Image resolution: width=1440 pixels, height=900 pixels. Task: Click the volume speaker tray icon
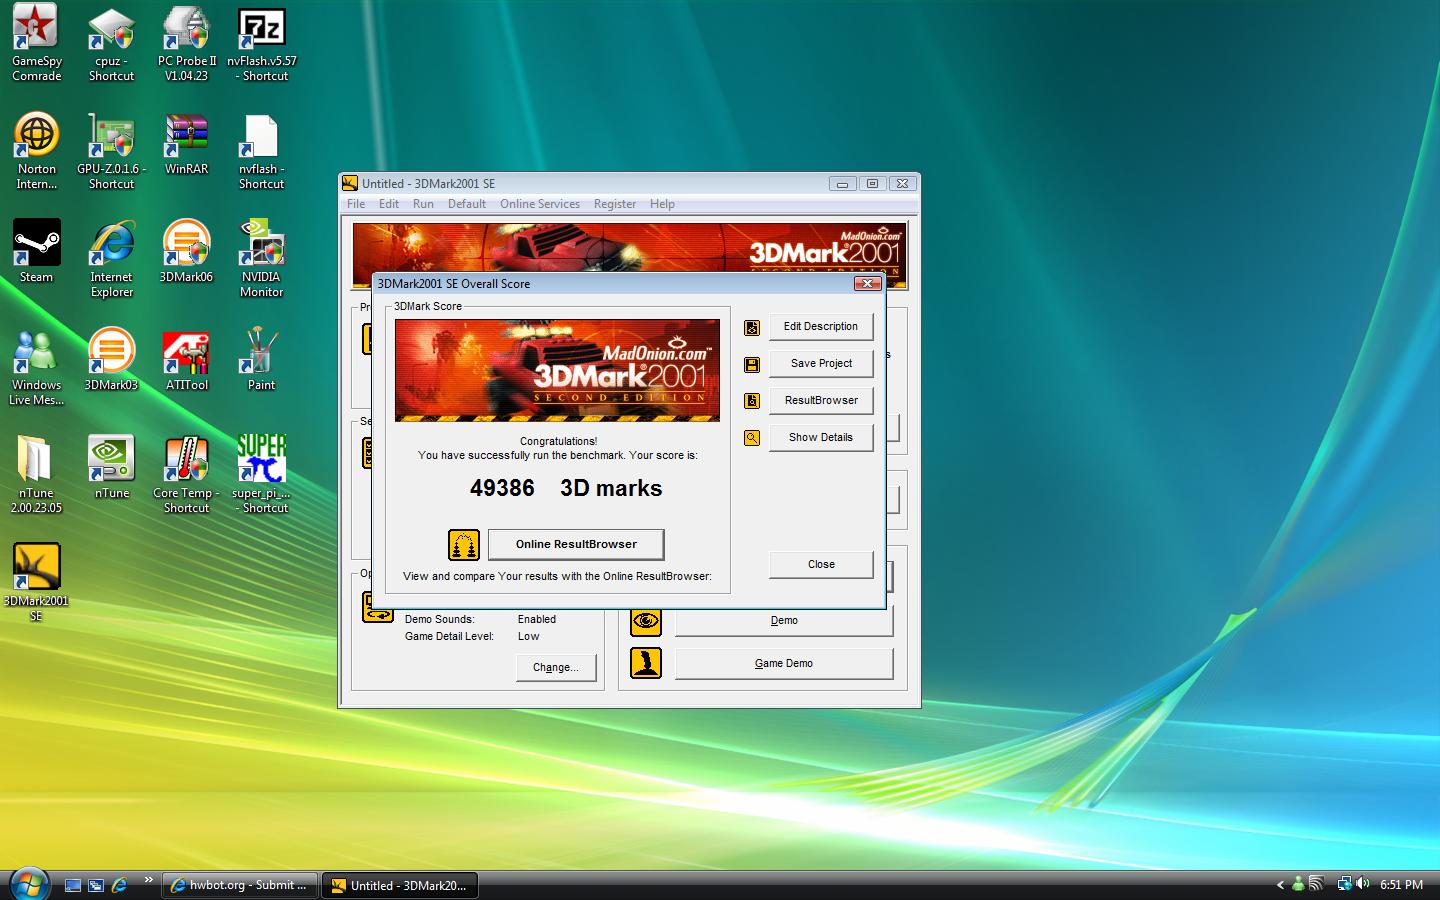[x=1364, y=884]
